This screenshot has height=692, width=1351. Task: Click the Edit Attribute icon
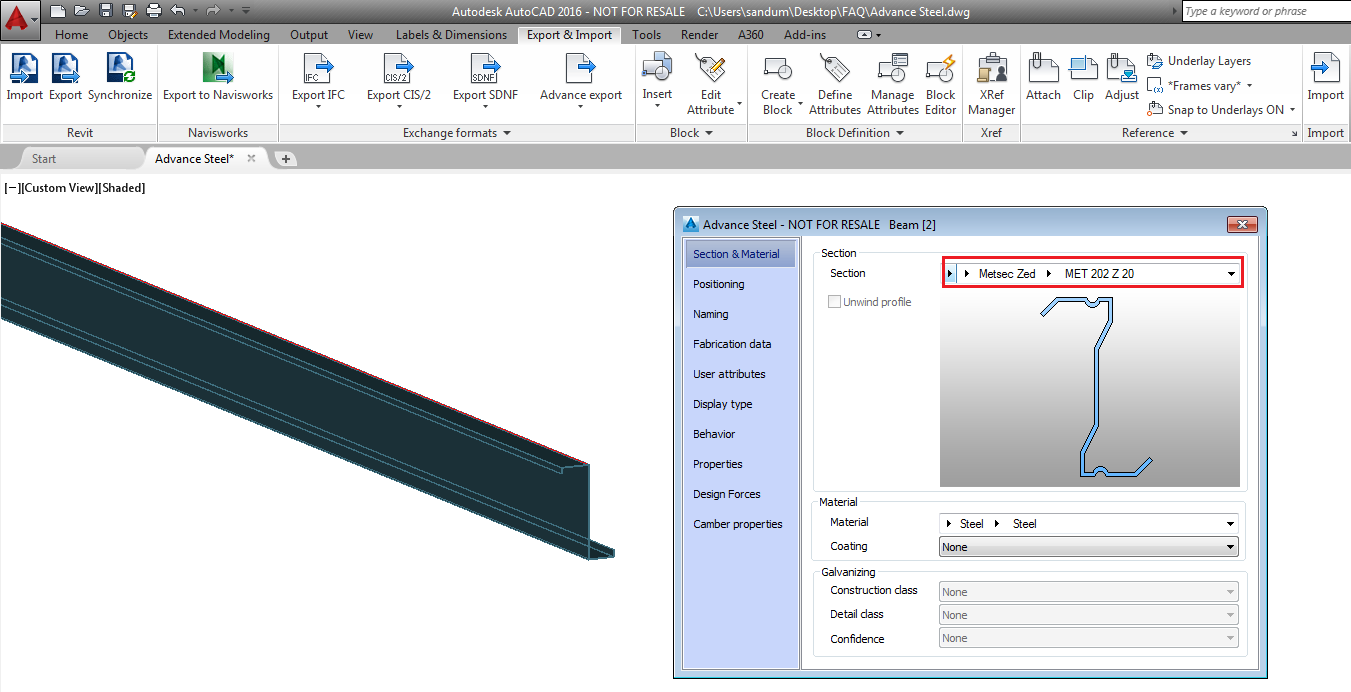(x=711, y=69)
